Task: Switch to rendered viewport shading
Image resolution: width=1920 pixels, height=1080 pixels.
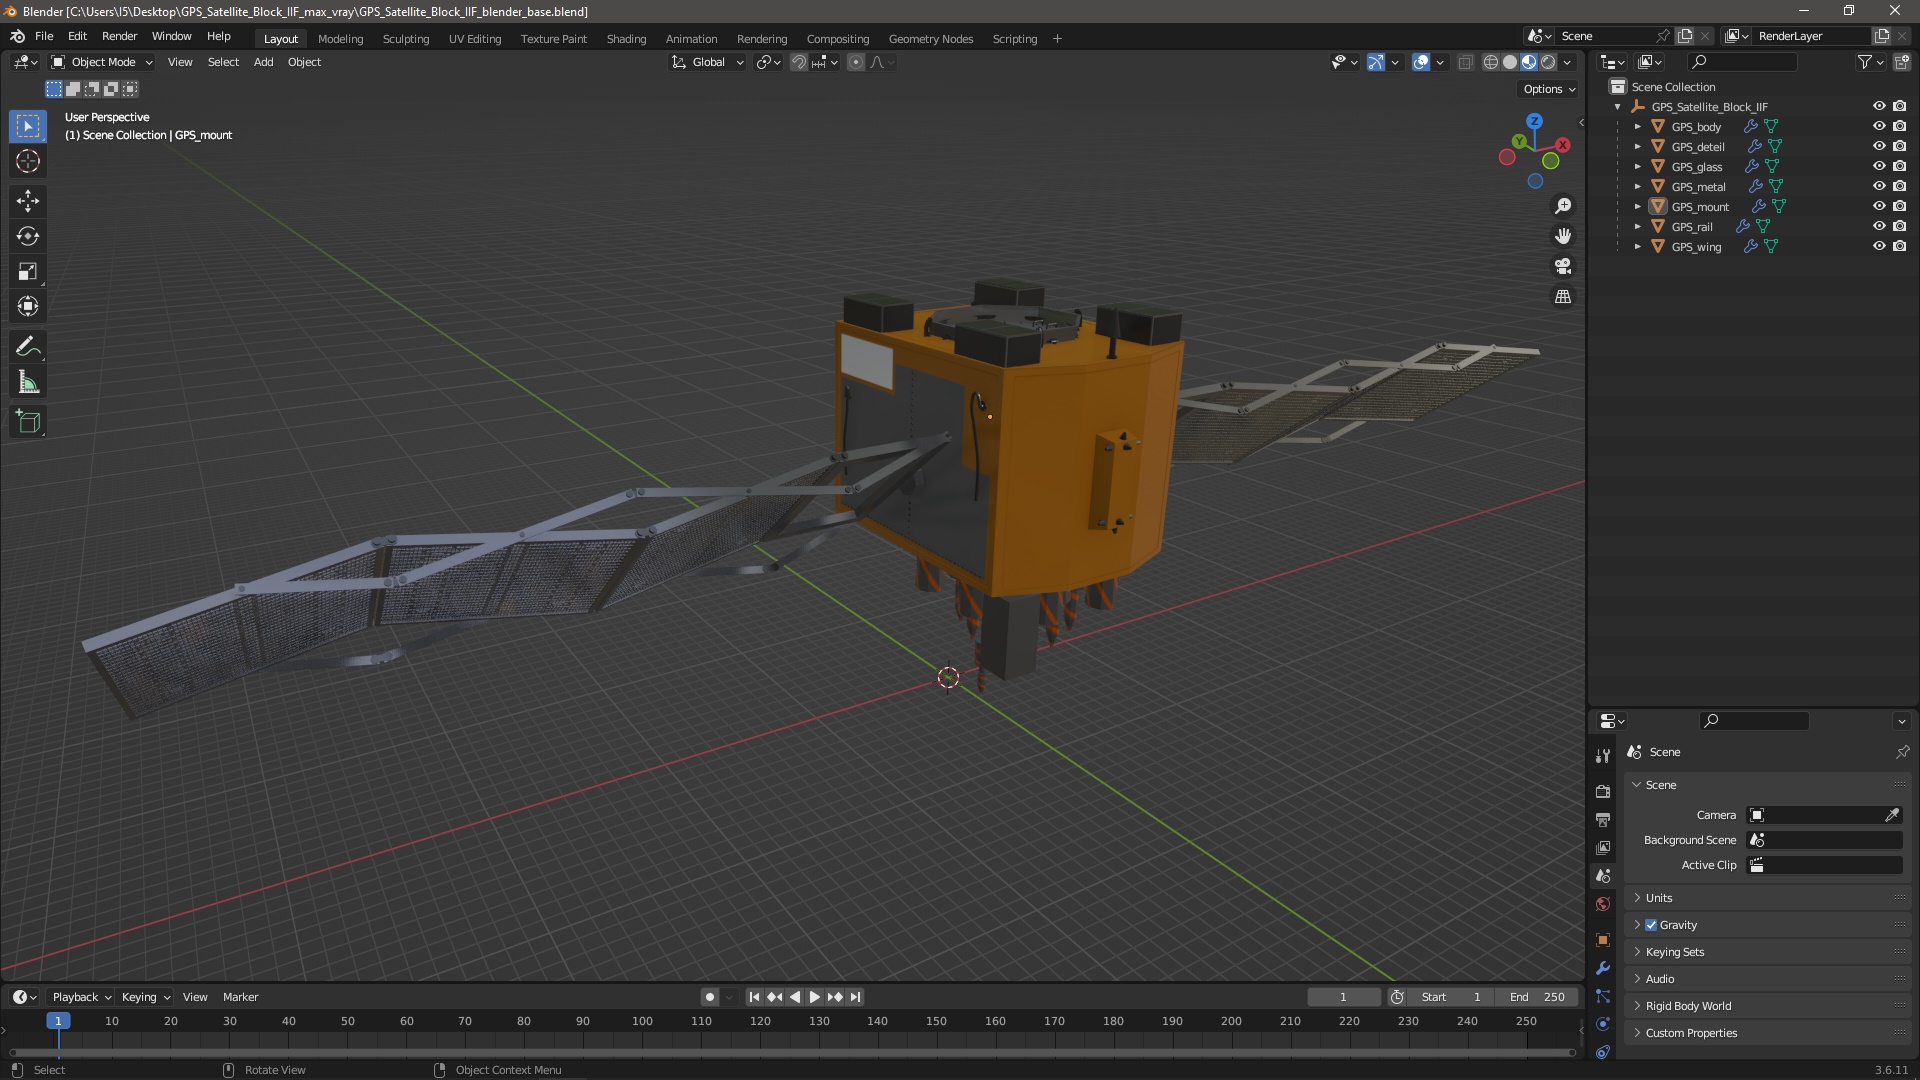Action: click(1548, 62)
